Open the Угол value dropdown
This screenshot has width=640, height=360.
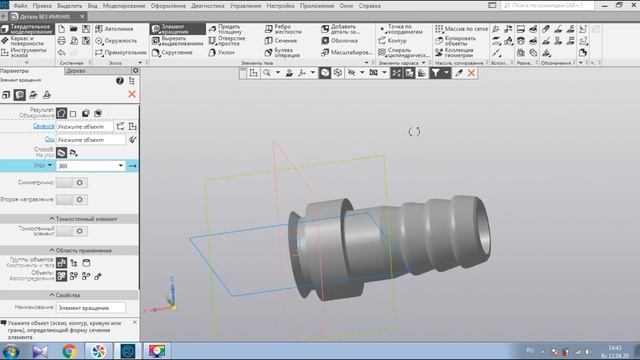[120, 166]
